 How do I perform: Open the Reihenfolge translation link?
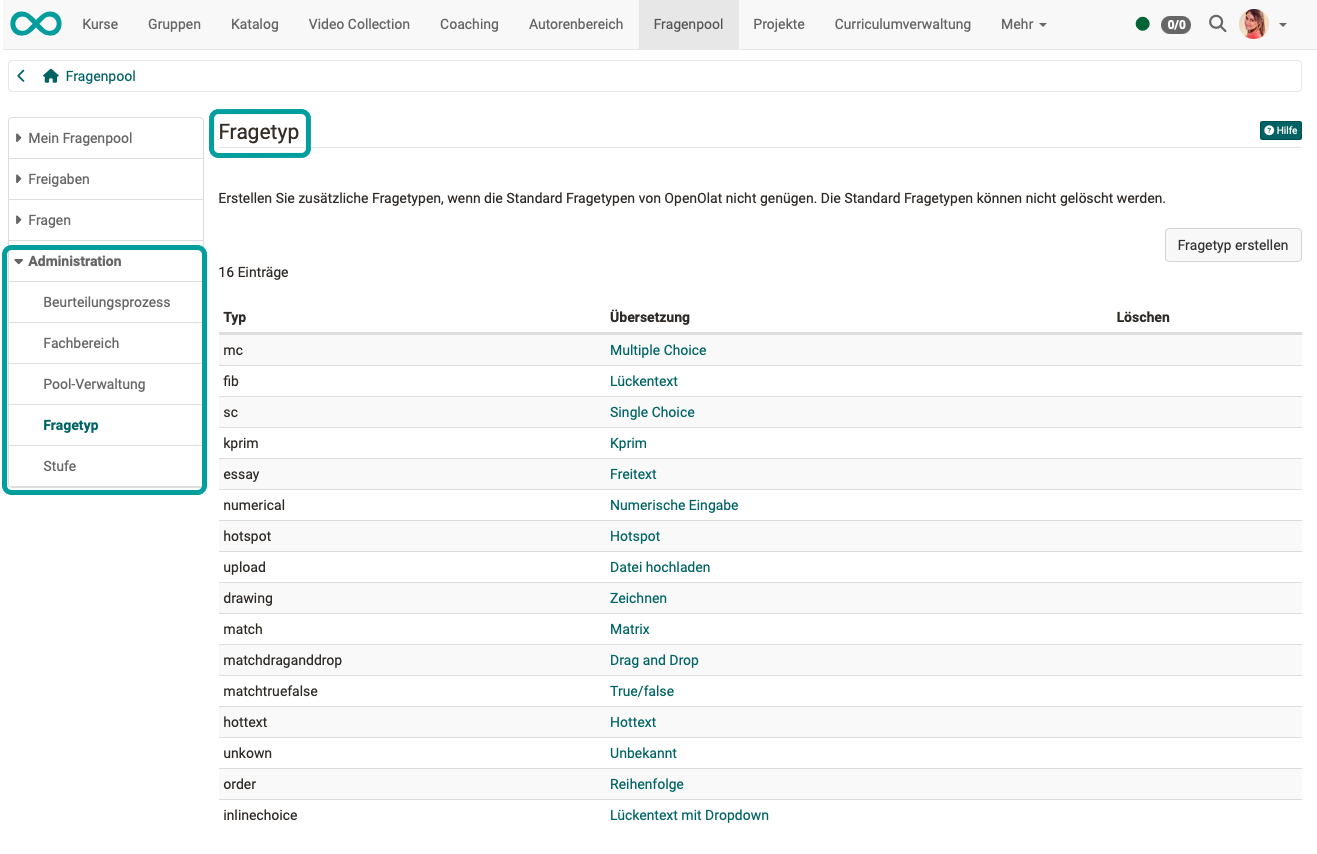click(x=647, y=784)
